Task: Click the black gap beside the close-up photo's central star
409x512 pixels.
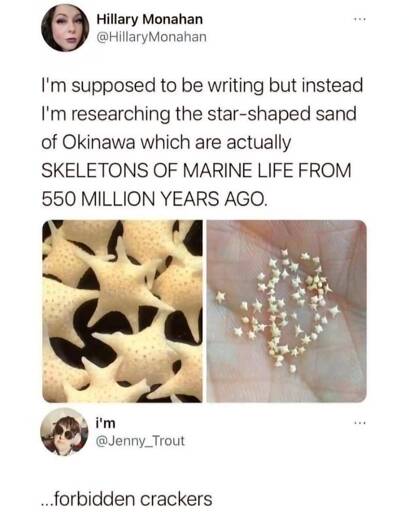Action: pyautogui.click(x=88, y=279)
